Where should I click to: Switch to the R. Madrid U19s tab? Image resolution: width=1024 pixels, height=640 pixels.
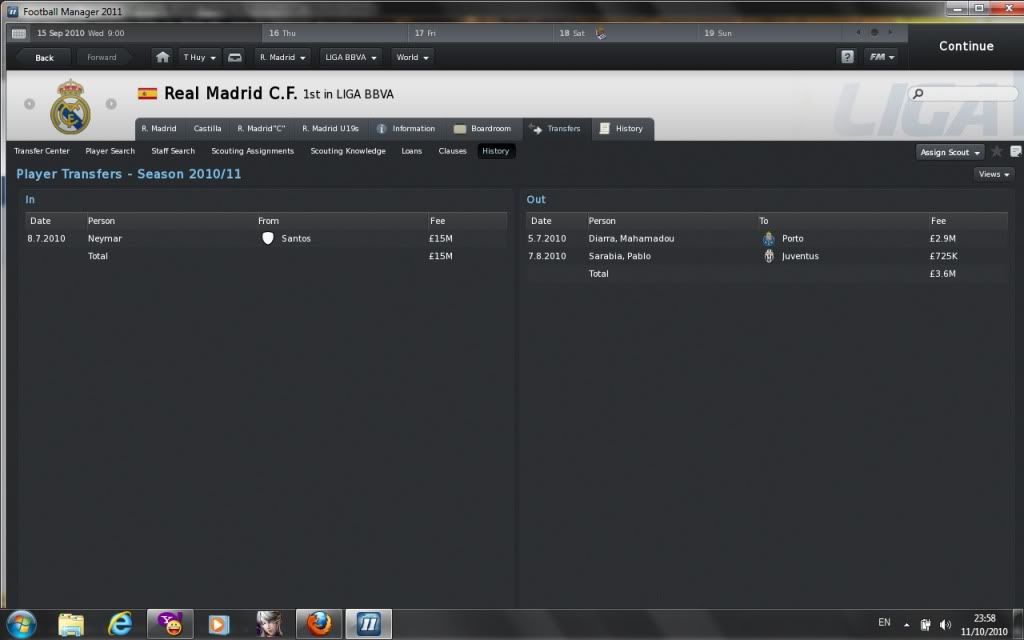(330, 129)
